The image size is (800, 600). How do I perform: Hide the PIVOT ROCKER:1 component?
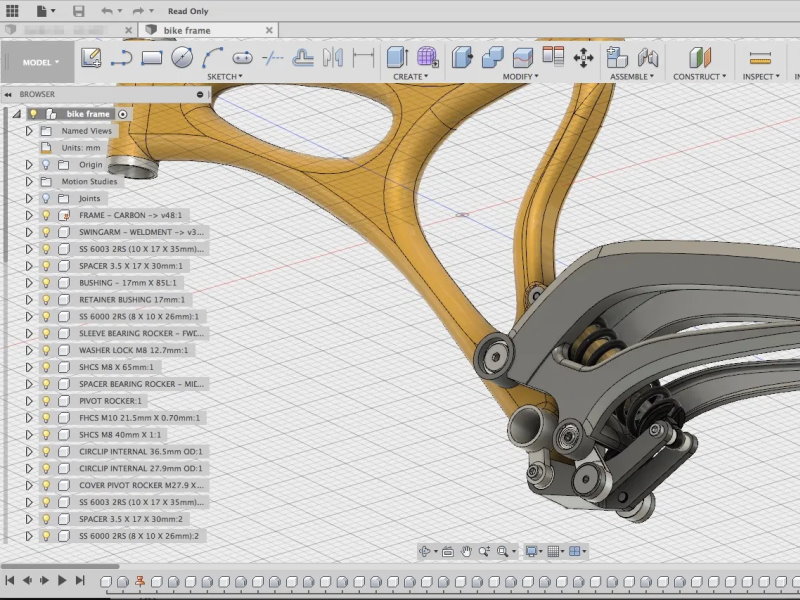coord(46,401)
